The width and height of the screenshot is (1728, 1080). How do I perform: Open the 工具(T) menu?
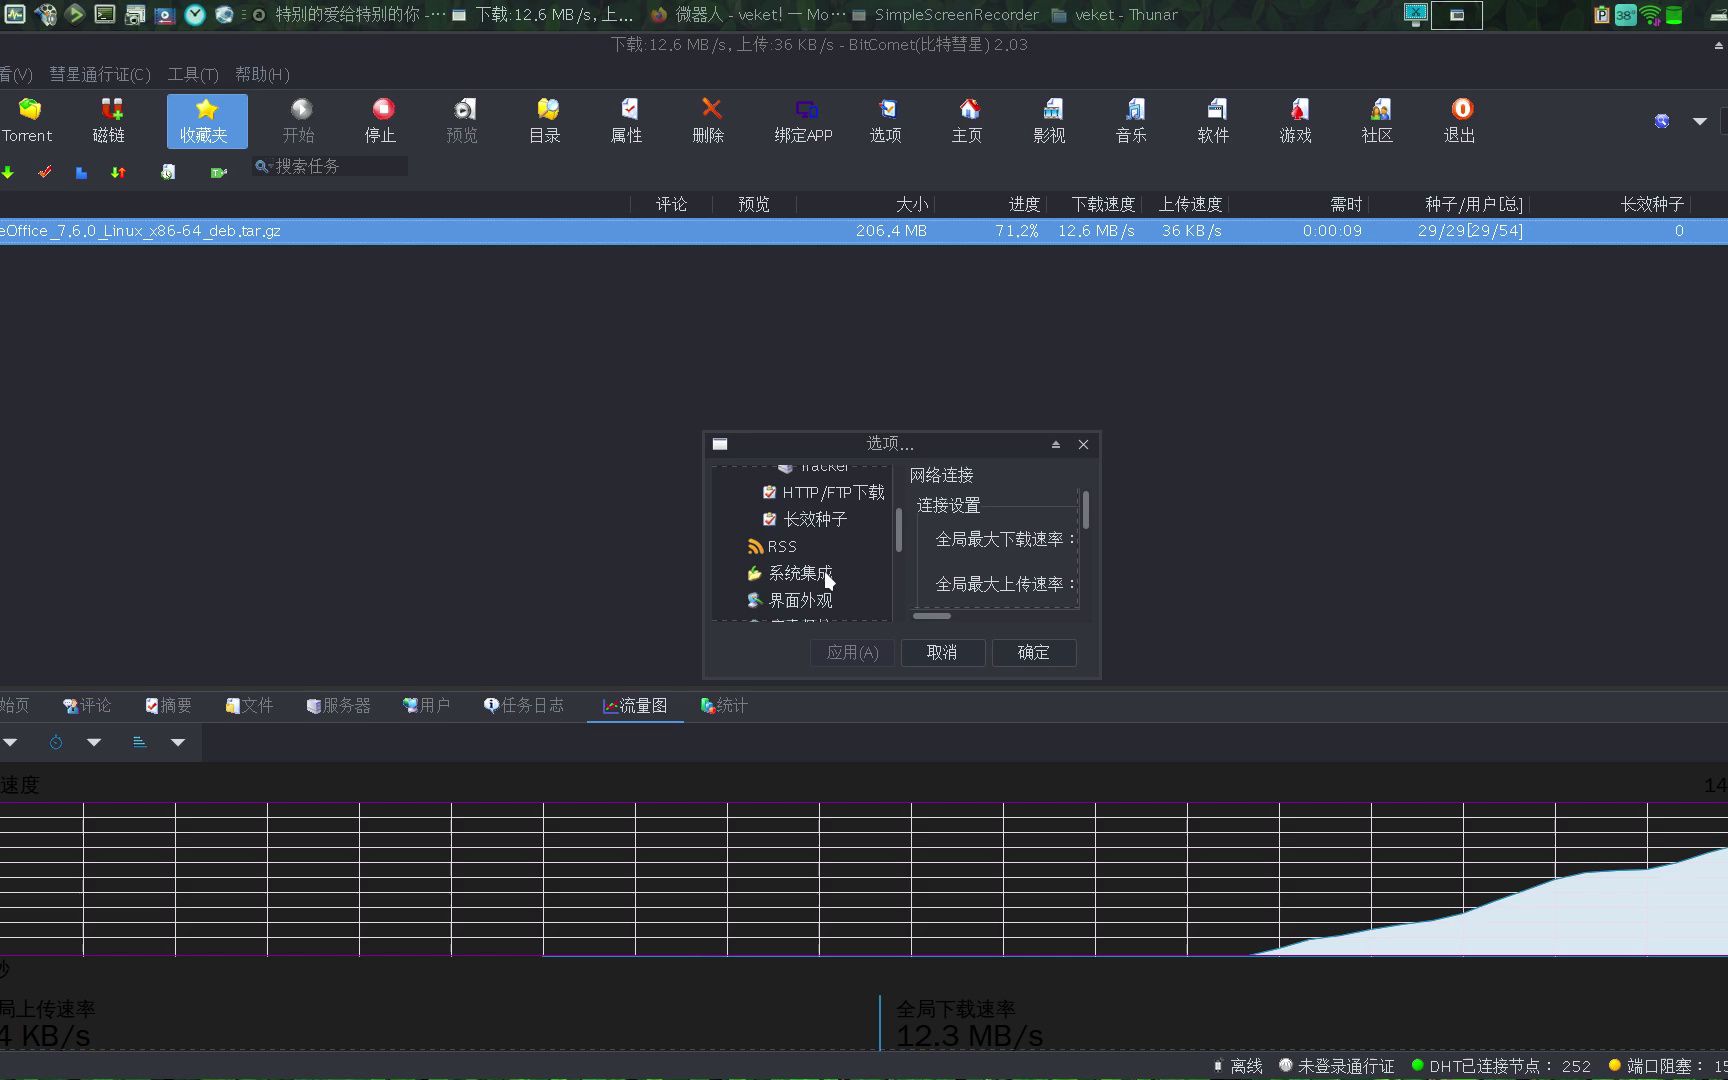click(x=193, y=74)
